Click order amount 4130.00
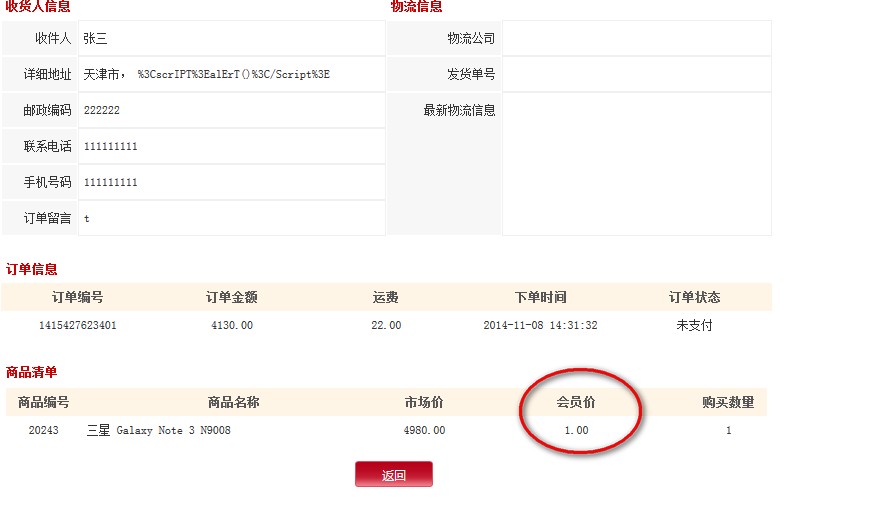 (x=232, y=325)
